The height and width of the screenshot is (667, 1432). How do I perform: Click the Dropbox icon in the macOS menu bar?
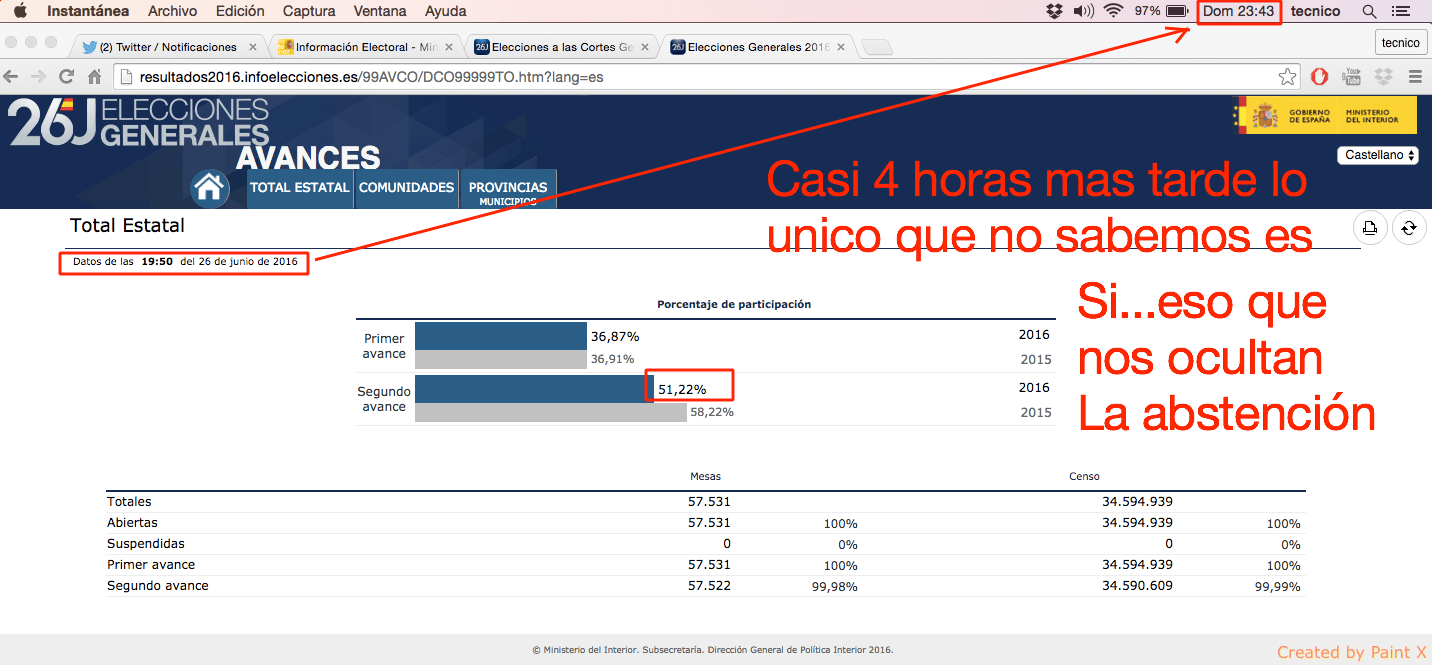point(1054,11)
